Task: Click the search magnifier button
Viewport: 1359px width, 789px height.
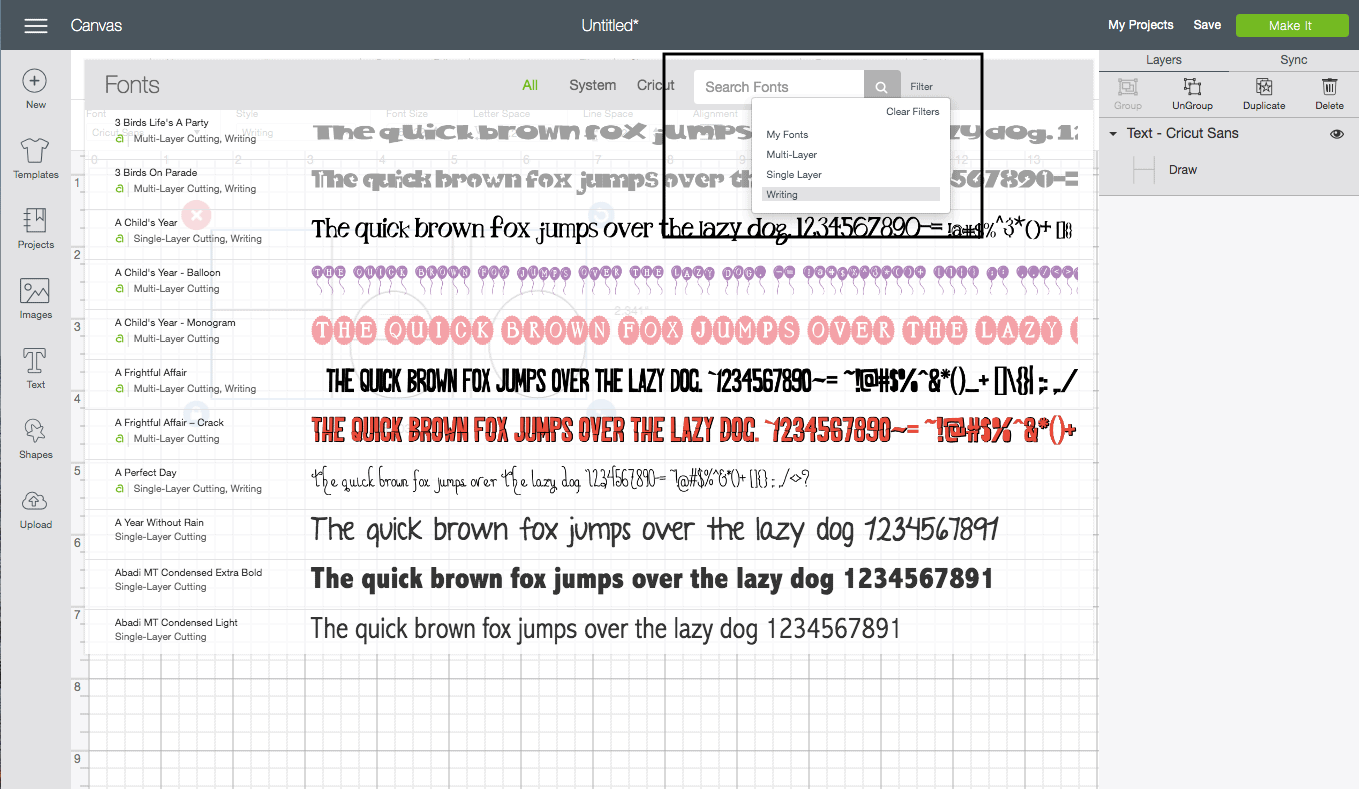Action: point(881,87)
